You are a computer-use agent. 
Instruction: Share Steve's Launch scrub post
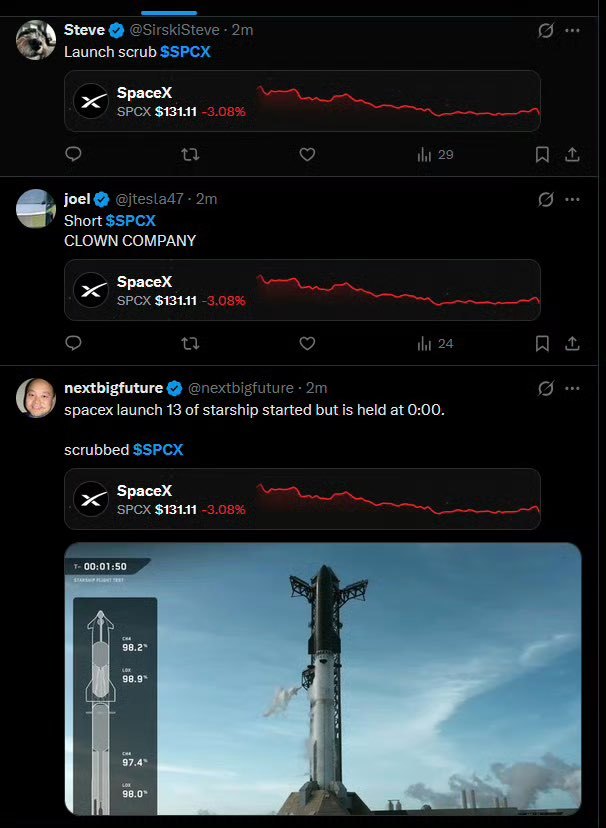pyautogui.click(x=572, y=155)
